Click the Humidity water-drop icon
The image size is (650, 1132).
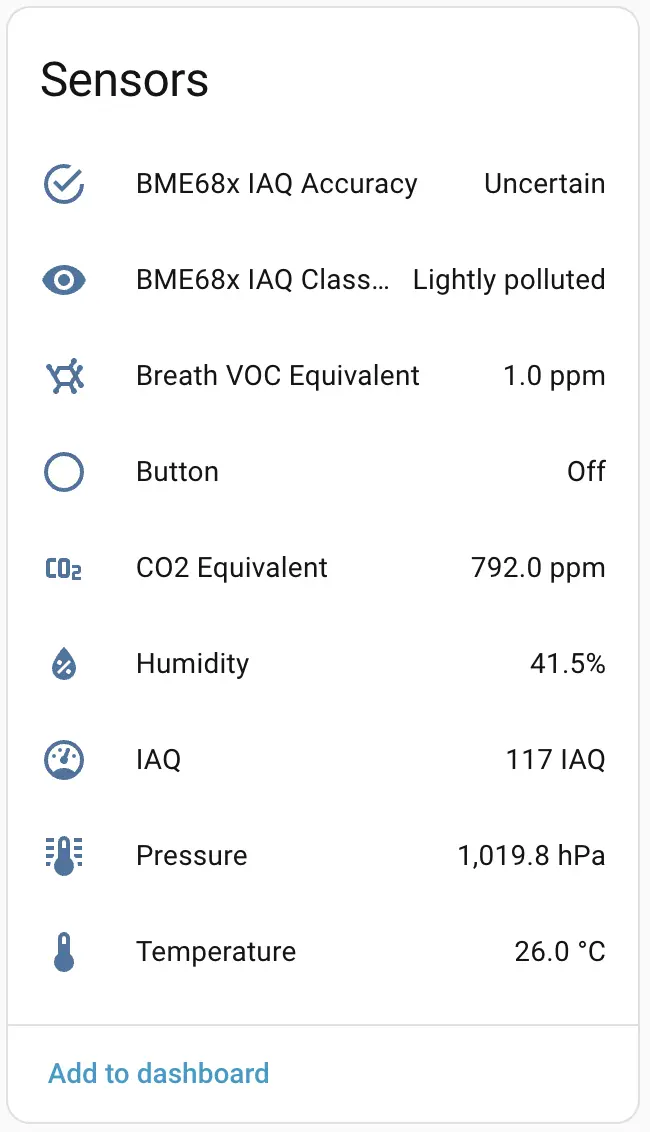[64, 664]
